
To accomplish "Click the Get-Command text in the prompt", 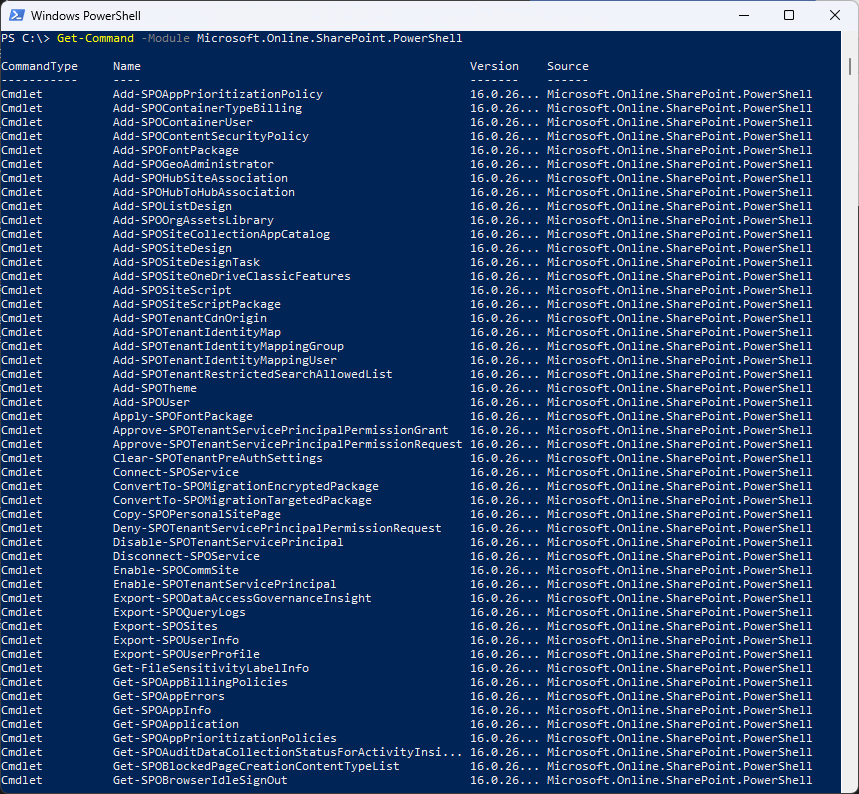I will tap(95, 38).
